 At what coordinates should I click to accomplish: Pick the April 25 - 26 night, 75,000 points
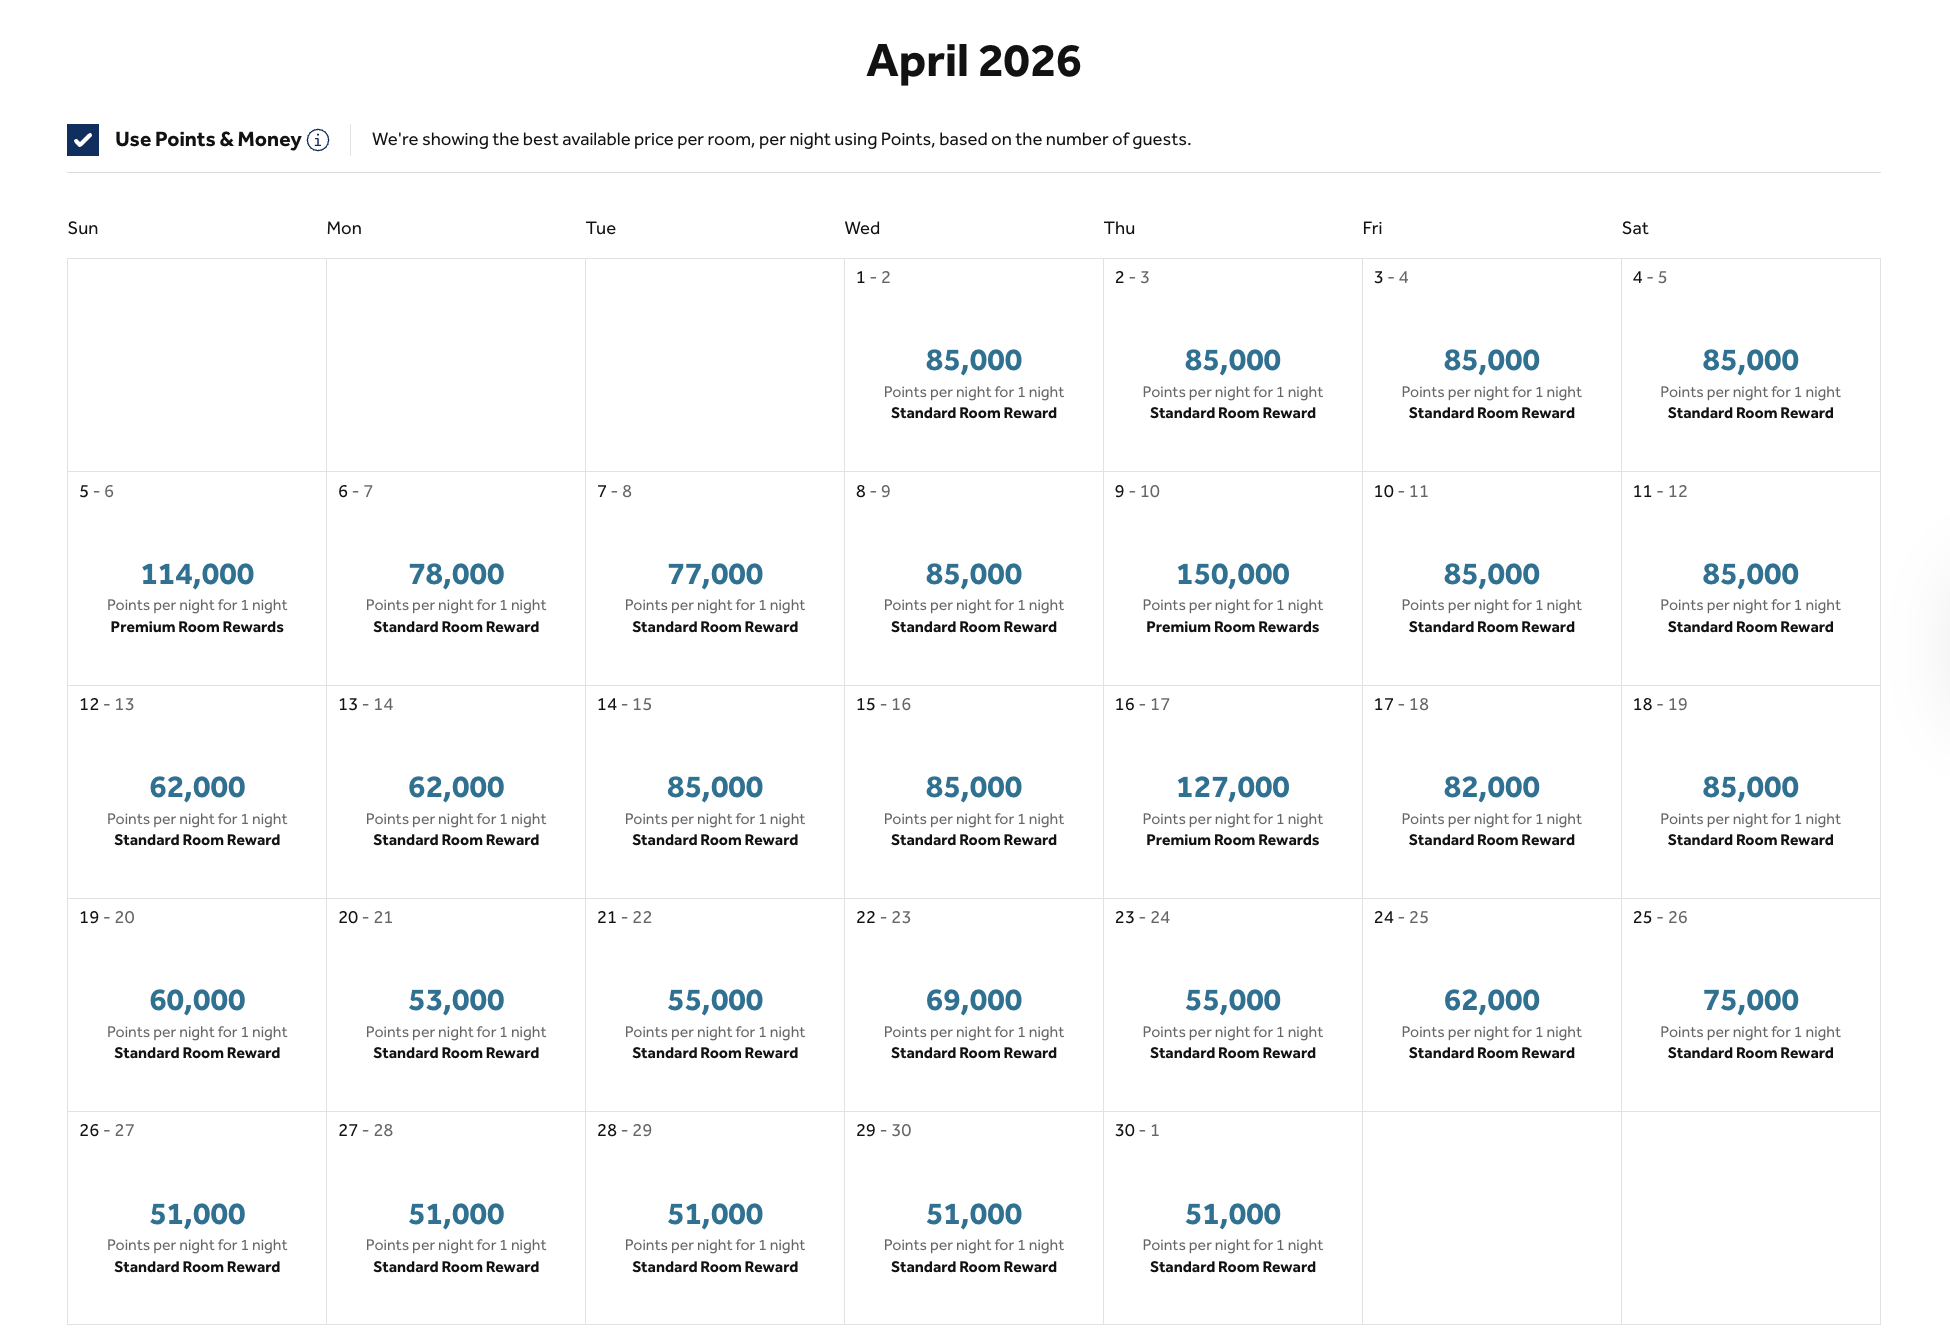[x=1750, y=1005]
